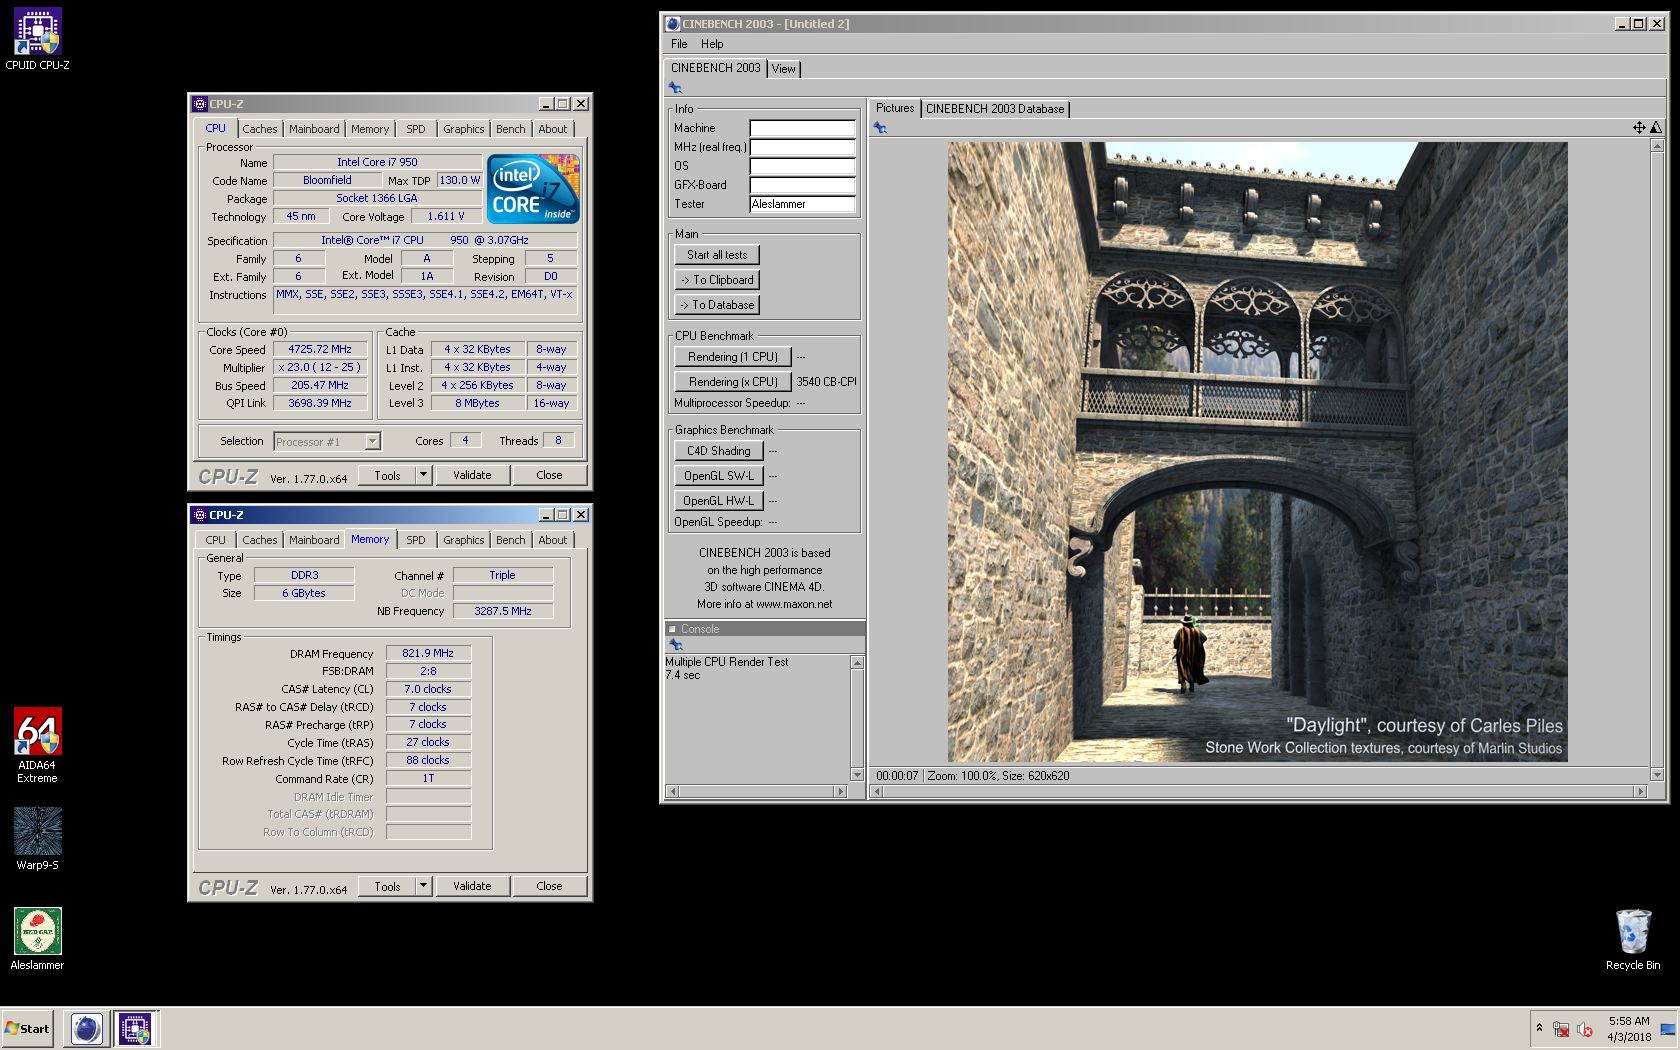The image size is (1680, 1050).
Task: Open the AIDA64 Extreme desktop icon
Action: pos(37,745)
